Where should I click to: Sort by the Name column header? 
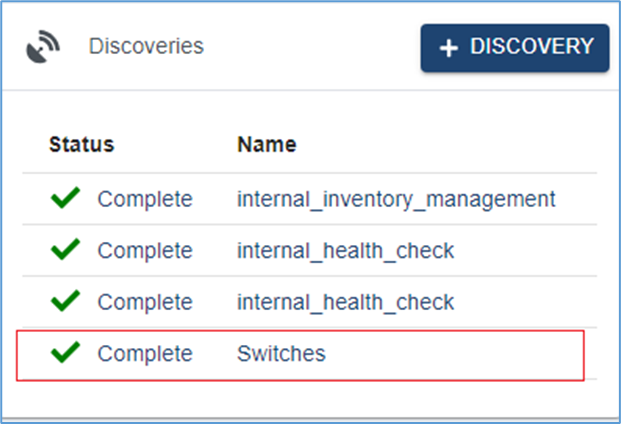pos(266,144)
